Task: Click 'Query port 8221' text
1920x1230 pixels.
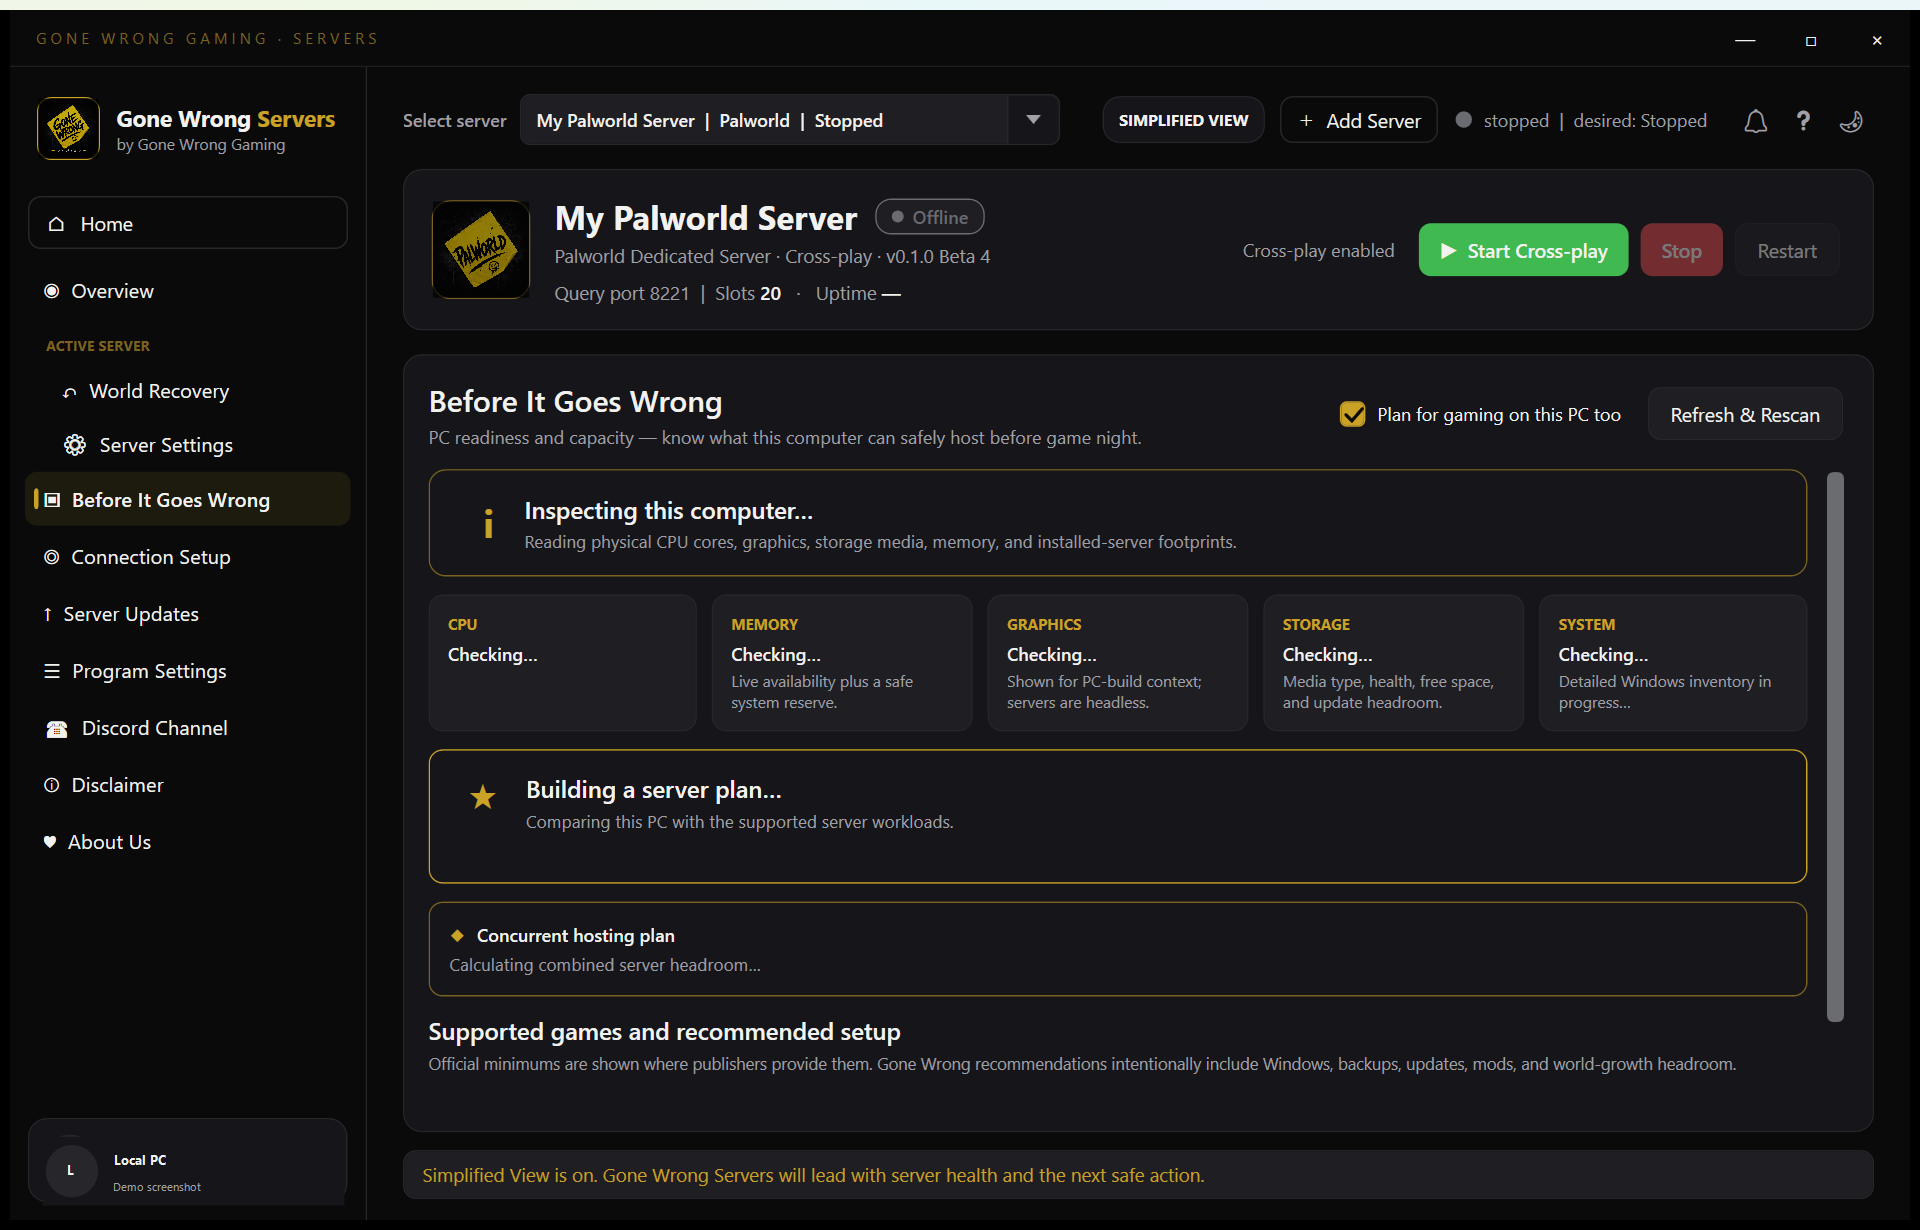Action: tap(622, 293)
